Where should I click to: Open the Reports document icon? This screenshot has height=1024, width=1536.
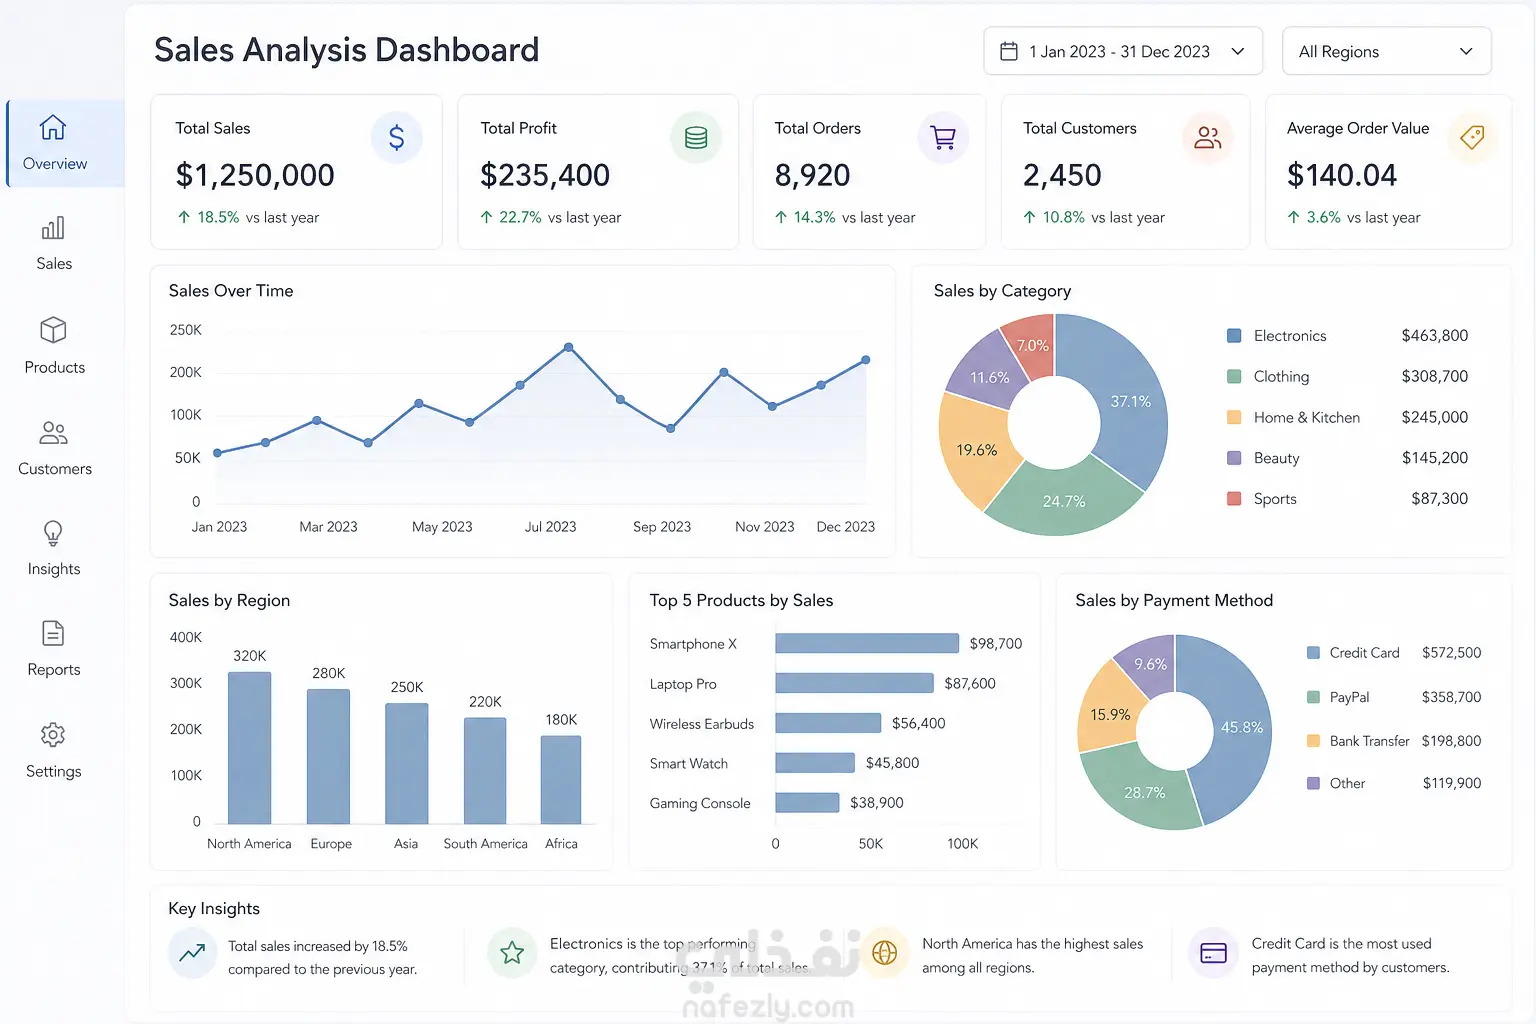click(x=53, y=633)
